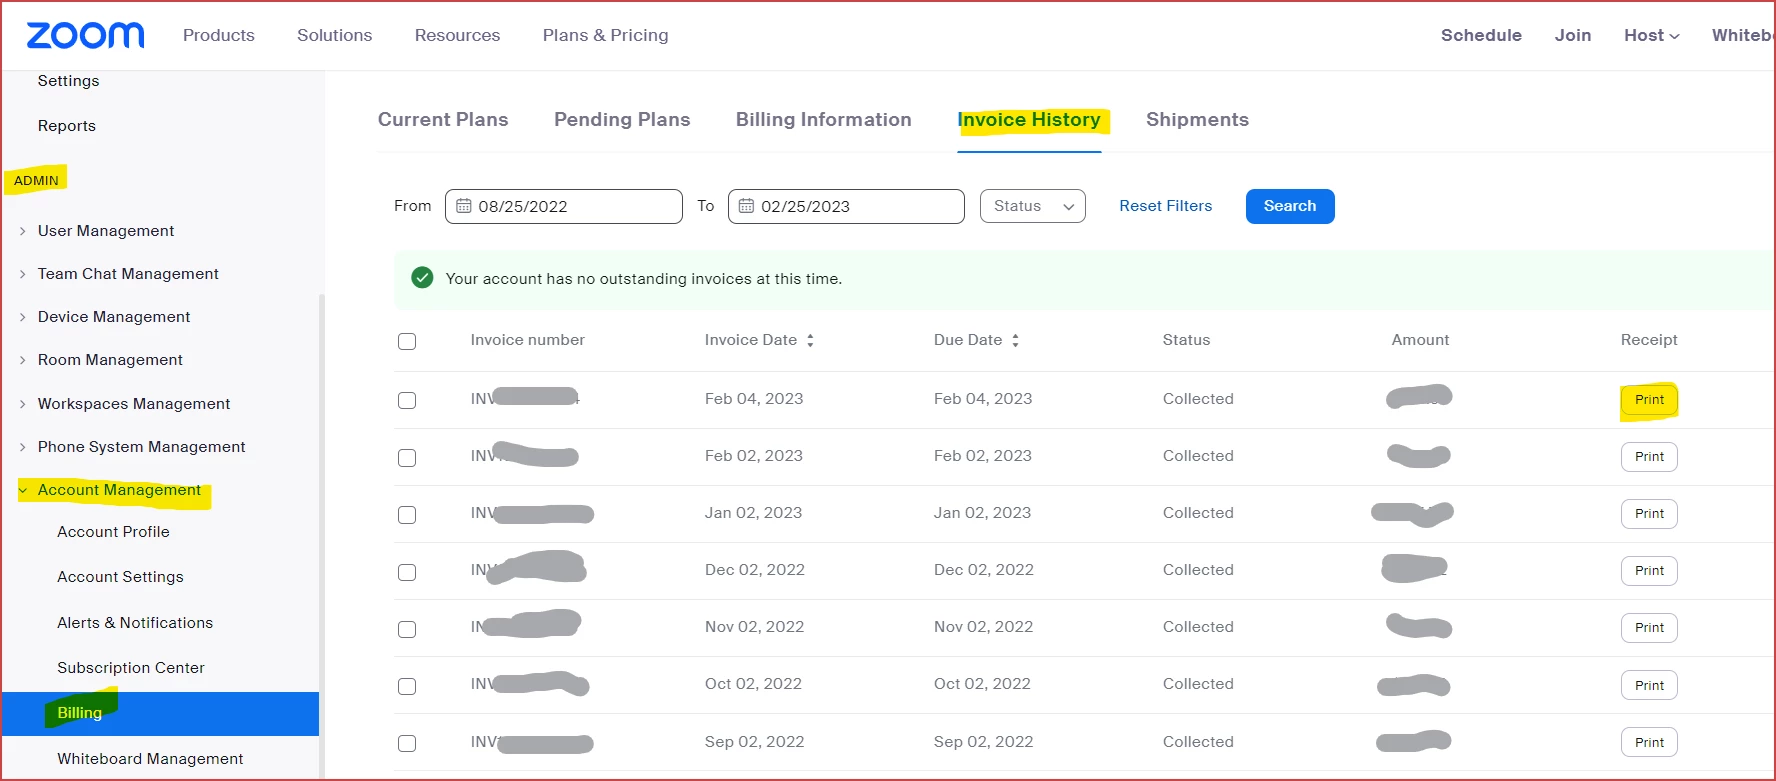The width and height of the screenshot is (1776, 781).
Task: Select Invoice History tab
Action: tap(1029, 120)
